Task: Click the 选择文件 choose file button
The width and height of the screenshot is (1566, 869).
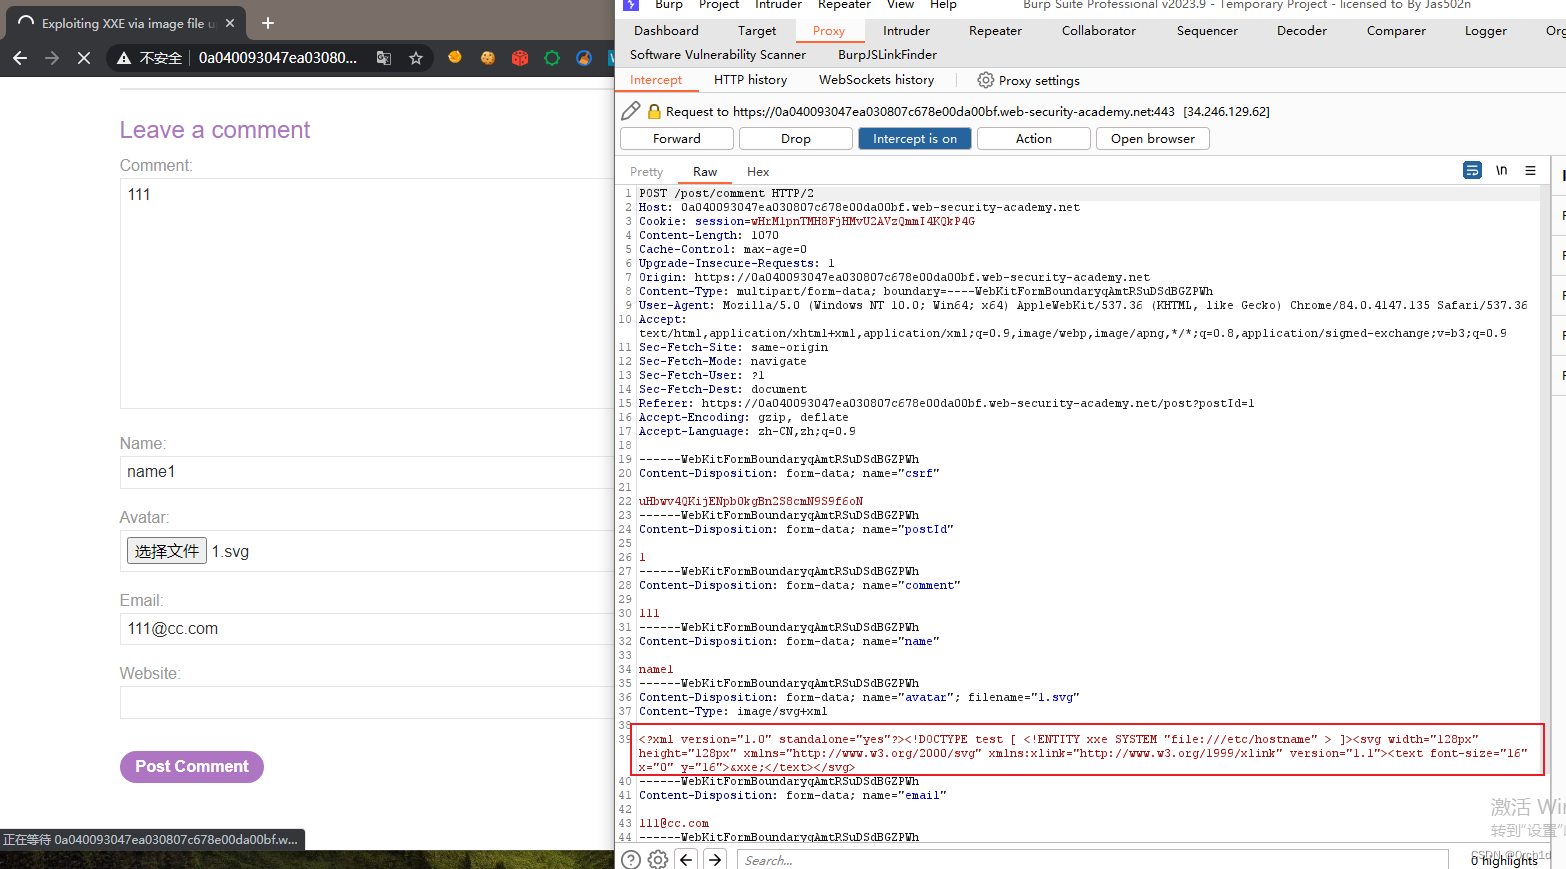Action: [x=167, y=551]
